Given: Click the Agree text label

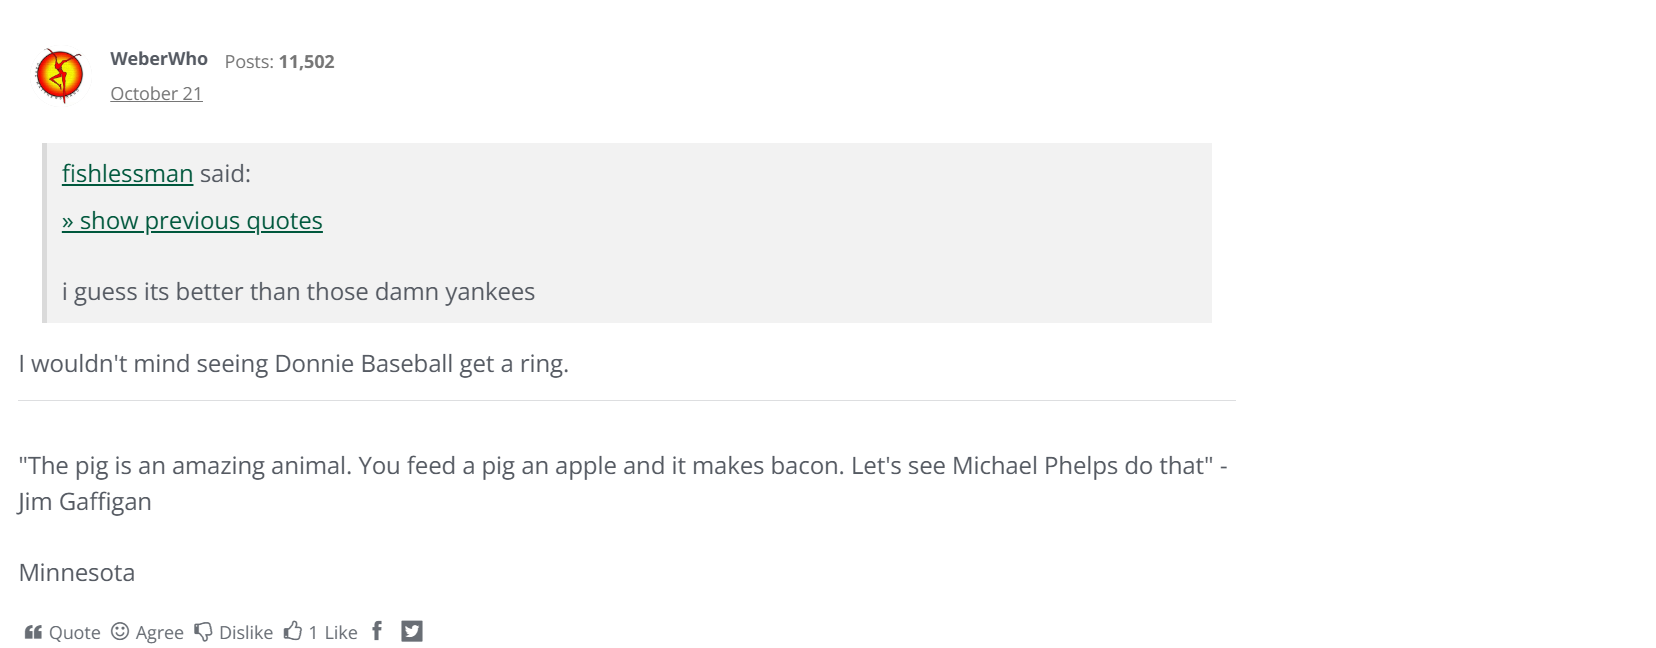Looking at the screenshot, I should (x=160, y=632).
